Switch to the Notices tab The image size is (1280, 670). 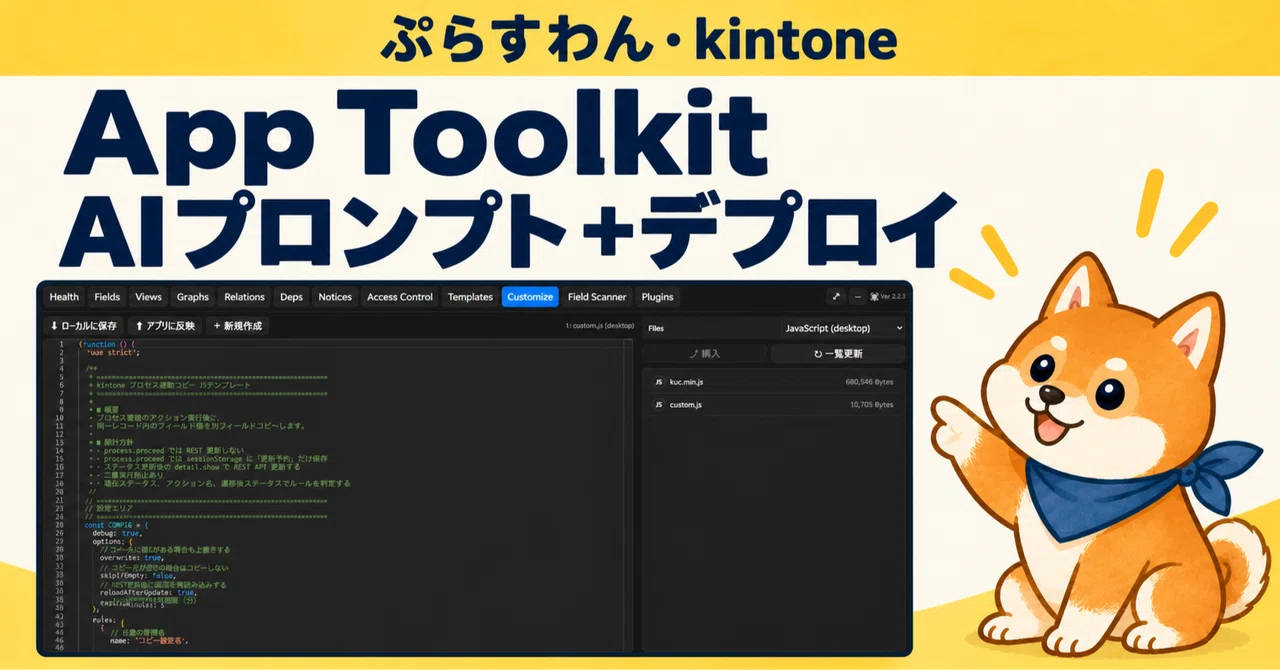(x=335, y=297)
